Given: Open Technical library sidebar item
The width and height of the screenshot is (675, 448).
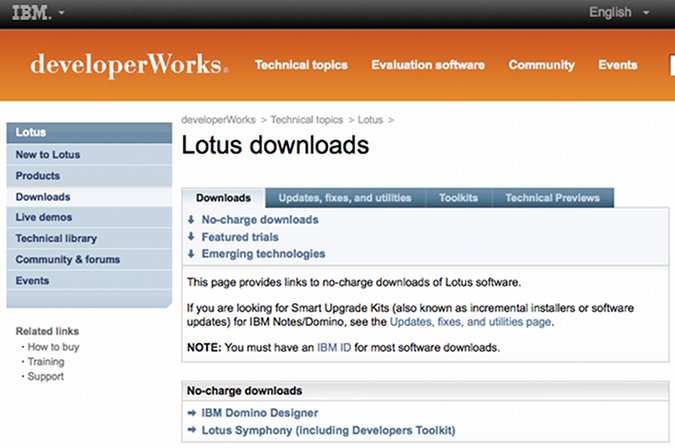Looking at the screenshot, I should [x=89, y=238].
